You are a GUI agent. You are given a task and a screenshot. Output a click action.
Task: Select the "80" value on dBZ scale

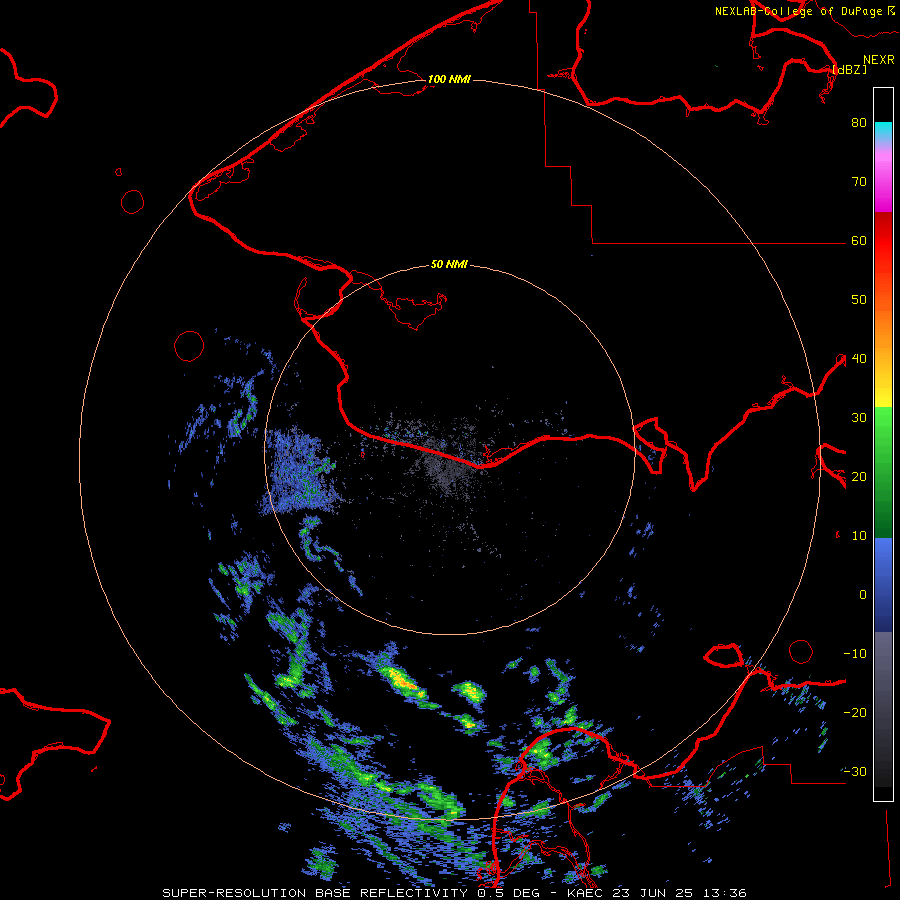click(x=859, y=123)
